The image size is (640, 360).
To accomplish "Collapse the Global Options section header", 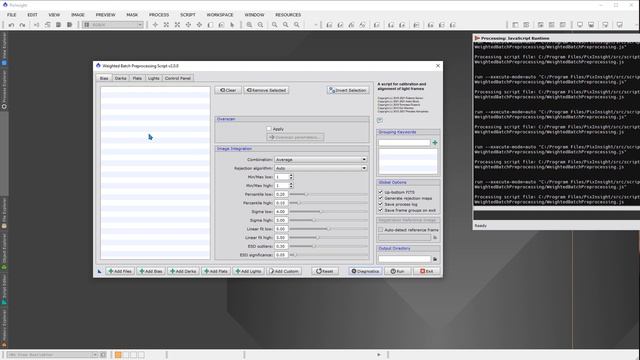I will click(x=408, y=182).
